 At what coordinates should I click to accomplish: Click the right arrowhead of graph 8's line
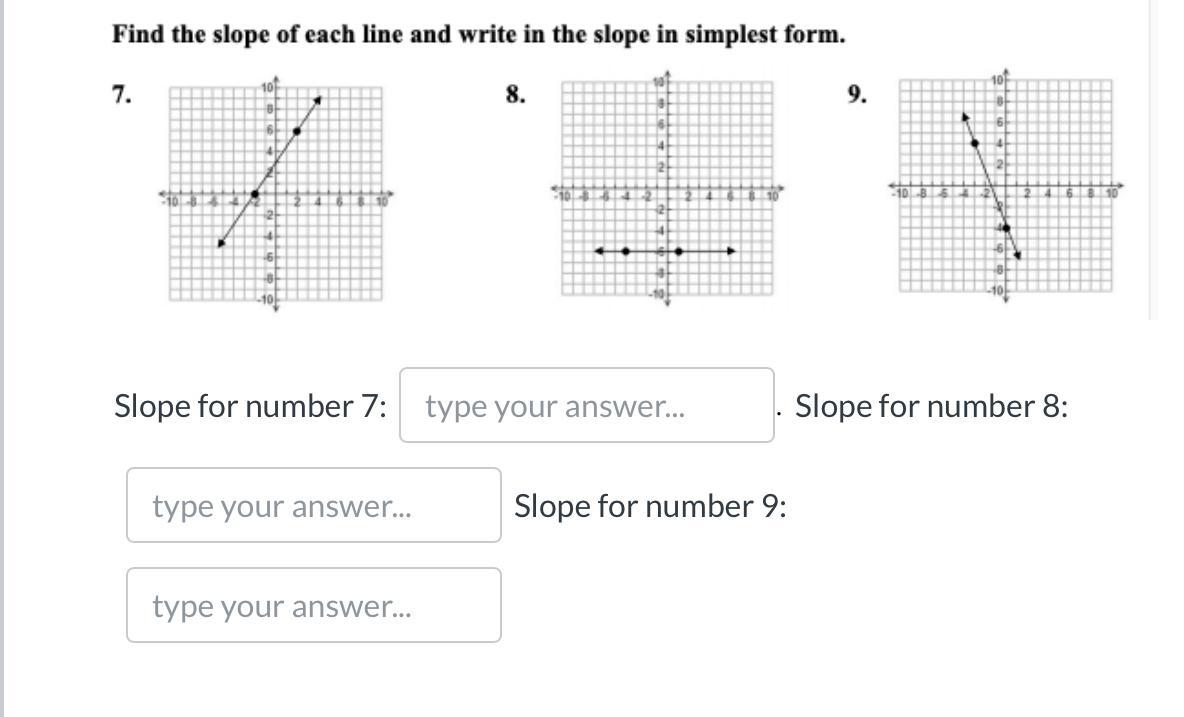click(x=731, y=251)
